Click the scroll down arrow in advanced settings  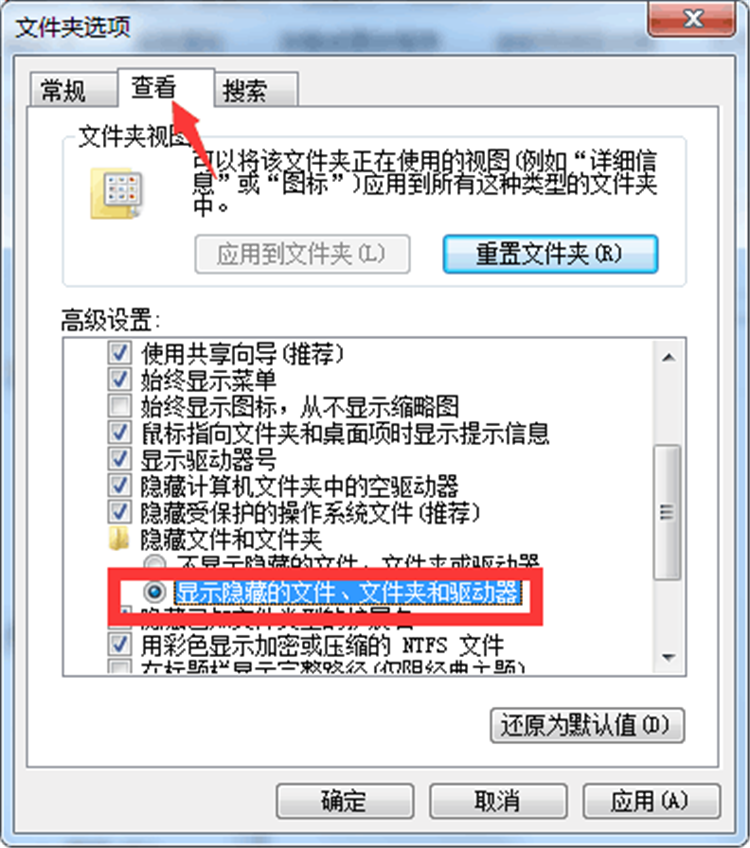click(669, 658)
